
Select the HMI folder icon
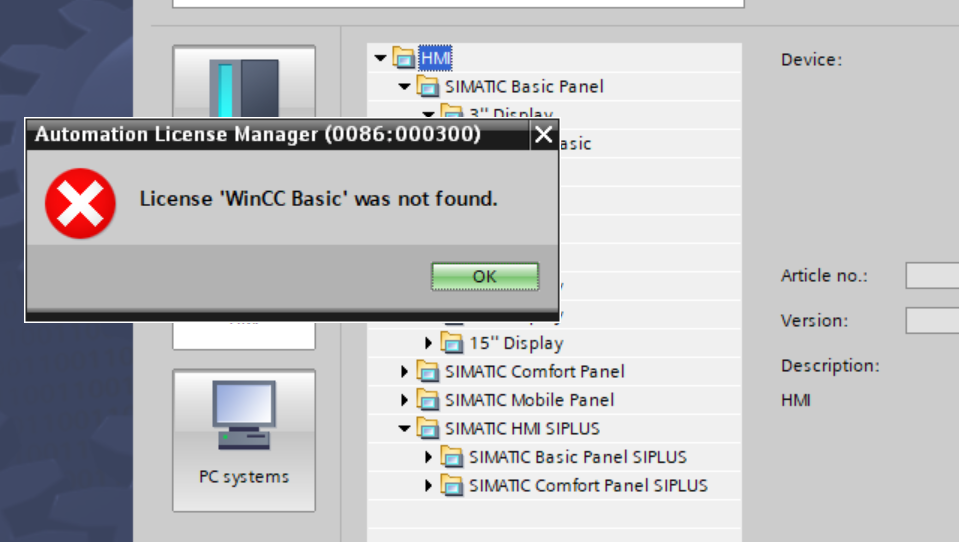(x=404, y=58)
